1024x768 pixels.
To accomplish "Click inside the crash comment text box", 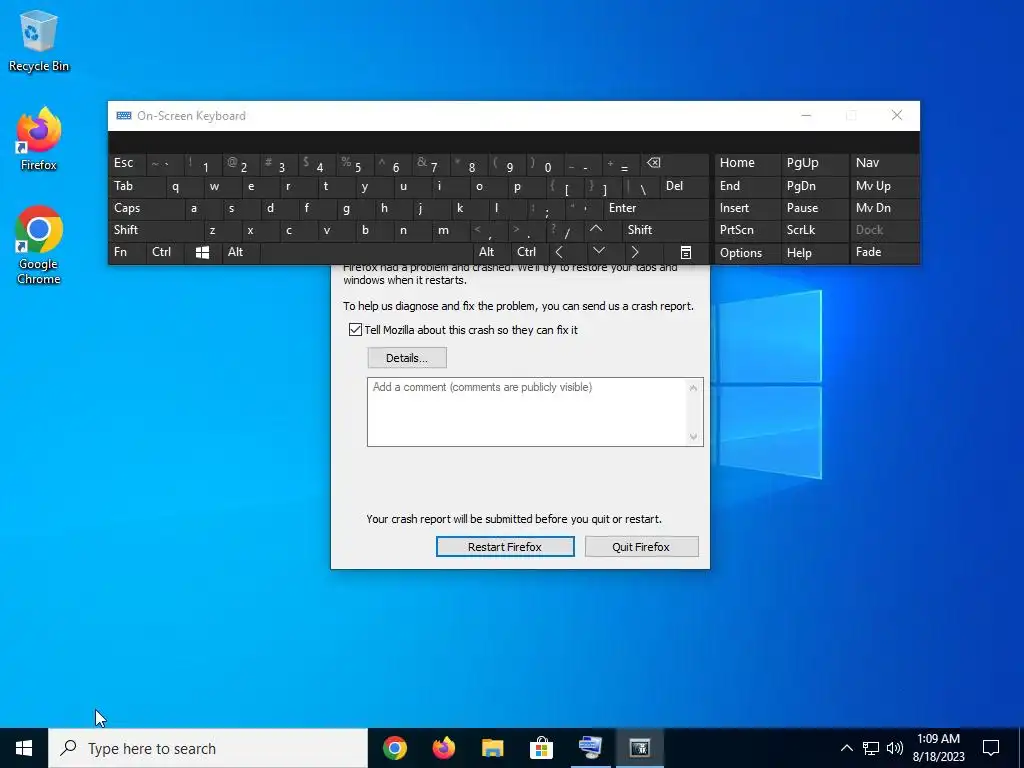I will (x=526, y=412).
